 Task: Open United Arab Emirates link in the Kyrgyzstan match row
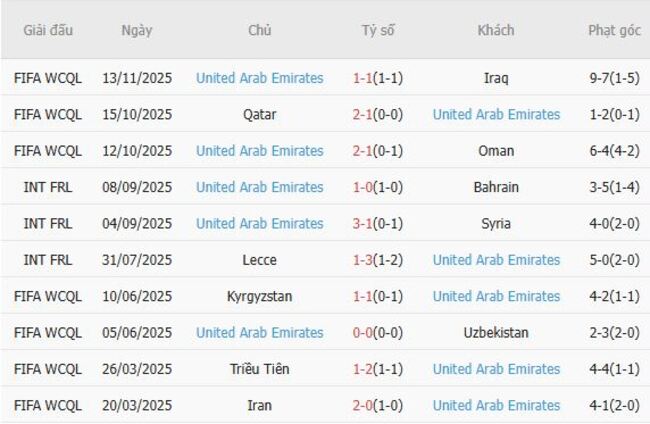point(496,296)
